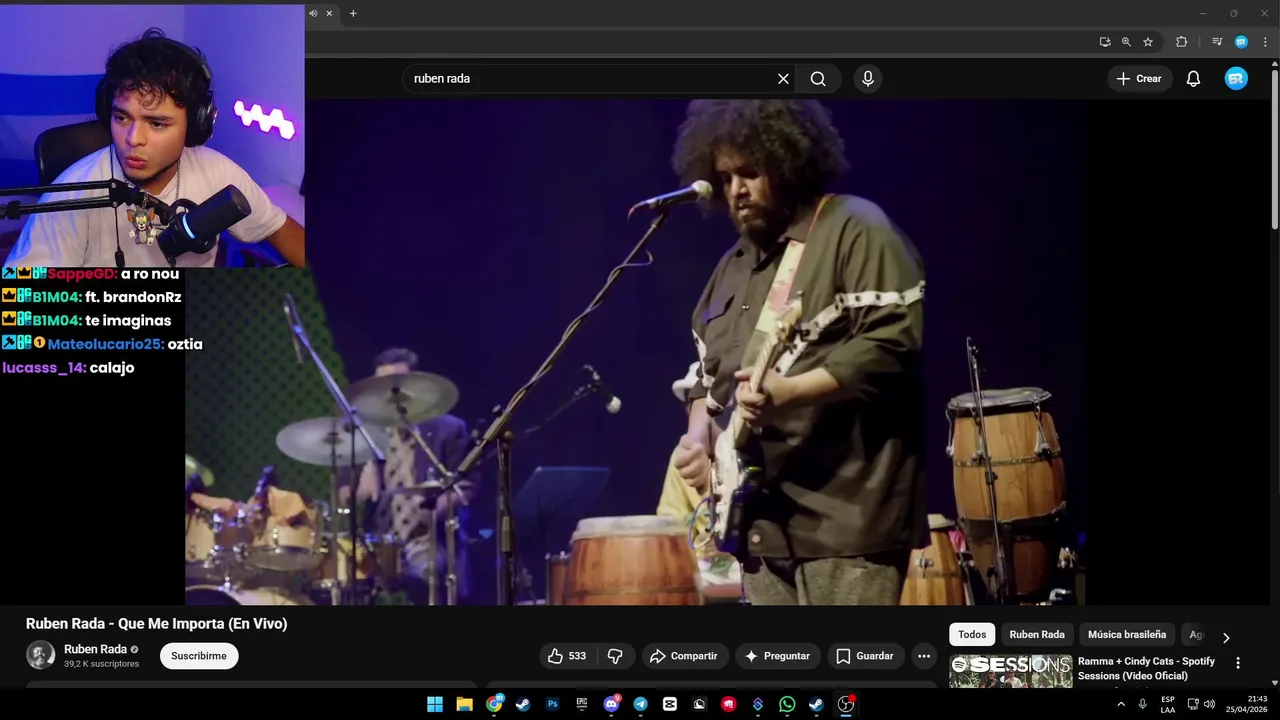
Task: Open CapCut from the taskbar
Action: [670, 704]
